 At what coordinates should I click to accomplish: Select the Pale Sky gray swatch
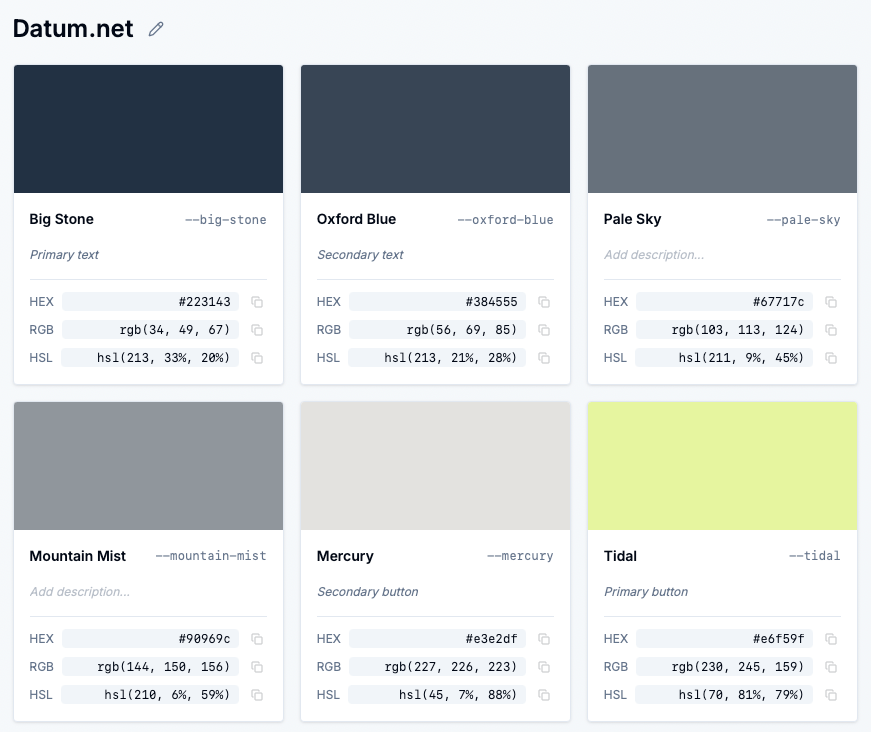[x=722, y=129]
